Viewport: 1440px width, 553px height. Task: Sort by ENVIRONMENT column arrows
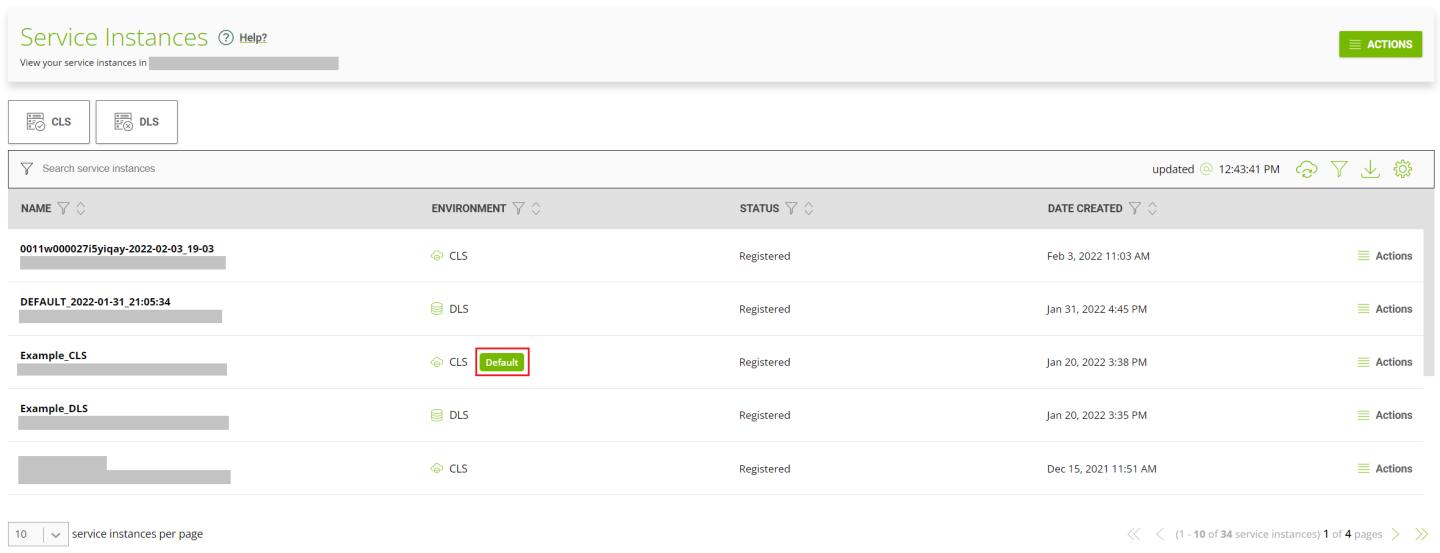click(x=536, y=208)
